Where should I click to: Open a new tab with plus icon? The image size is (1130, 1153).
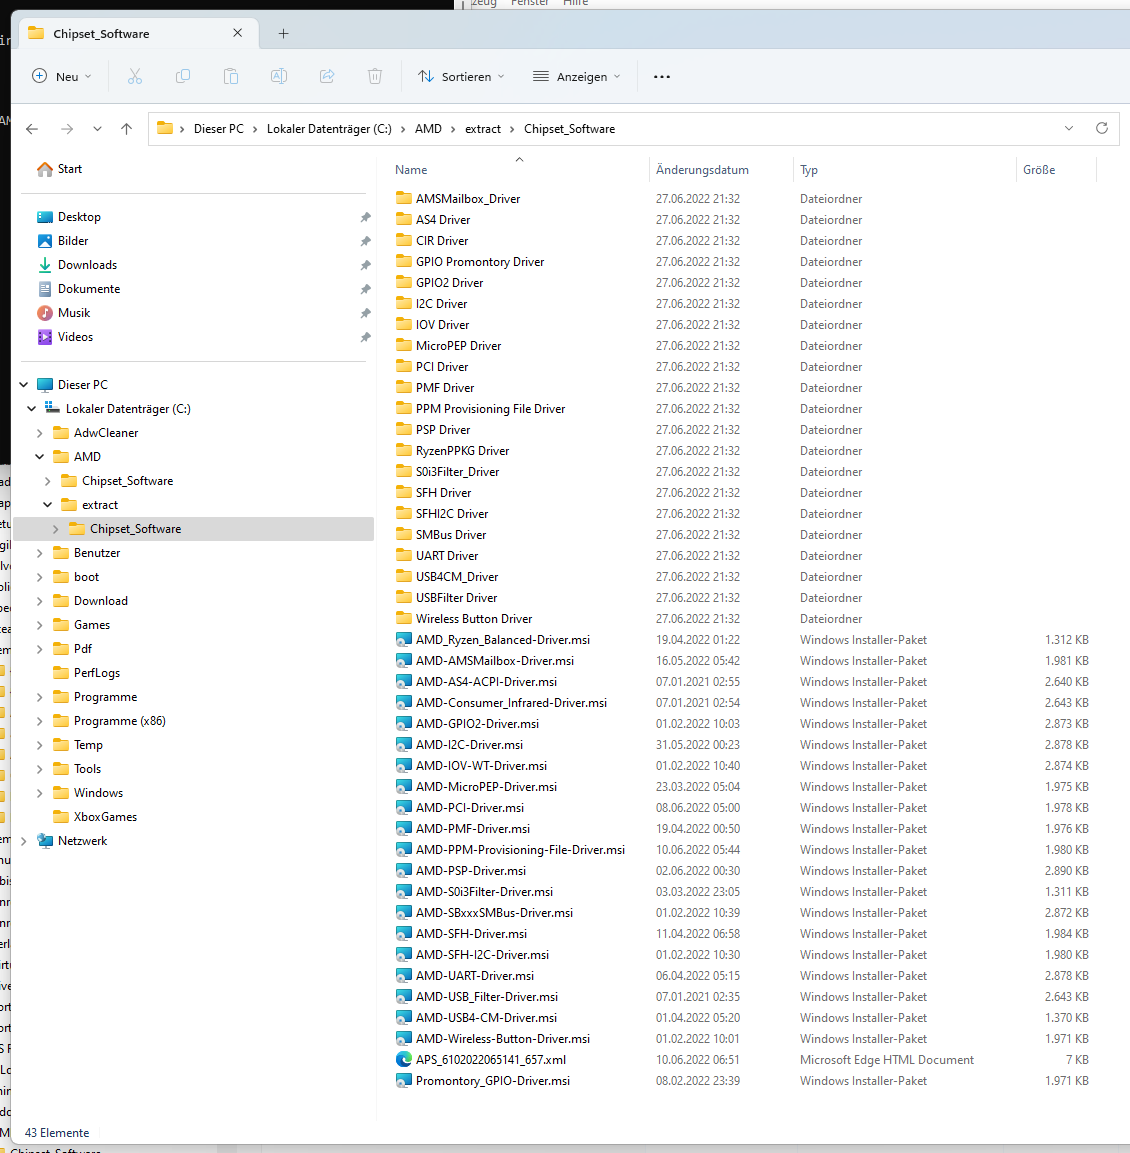coord(283,33)
